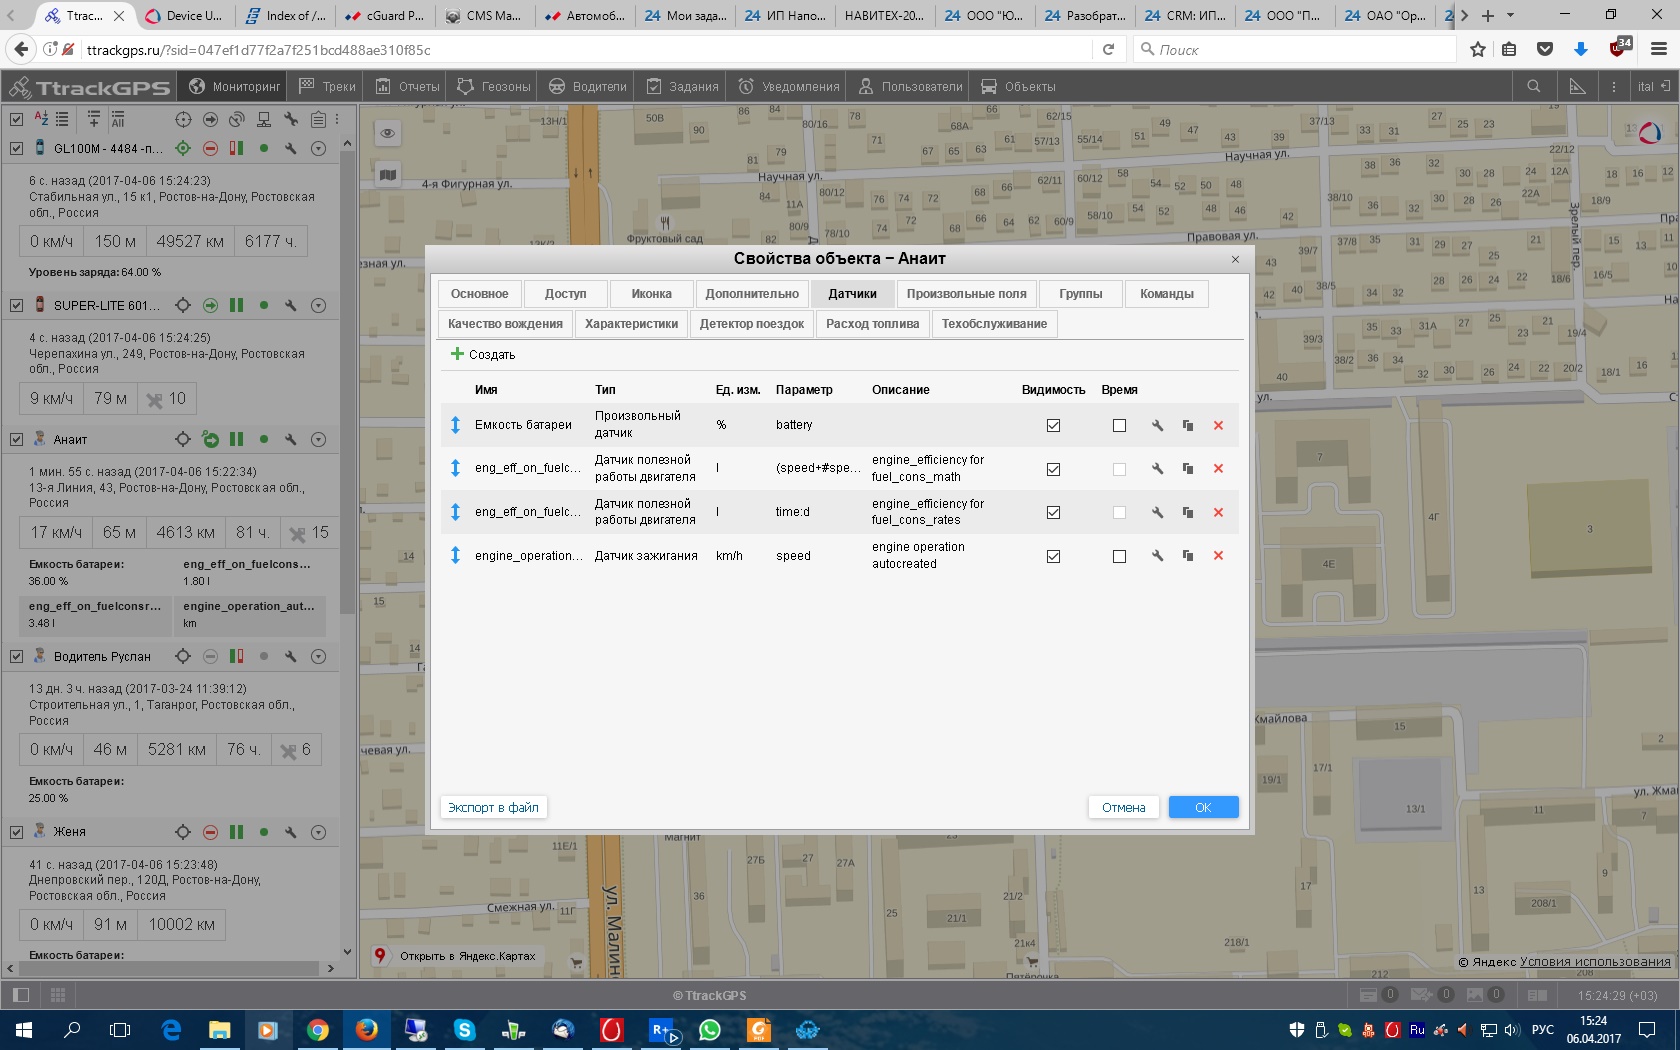Toggle checkbox for SUPER-LITE unit in list

click(x=16, y=305)
